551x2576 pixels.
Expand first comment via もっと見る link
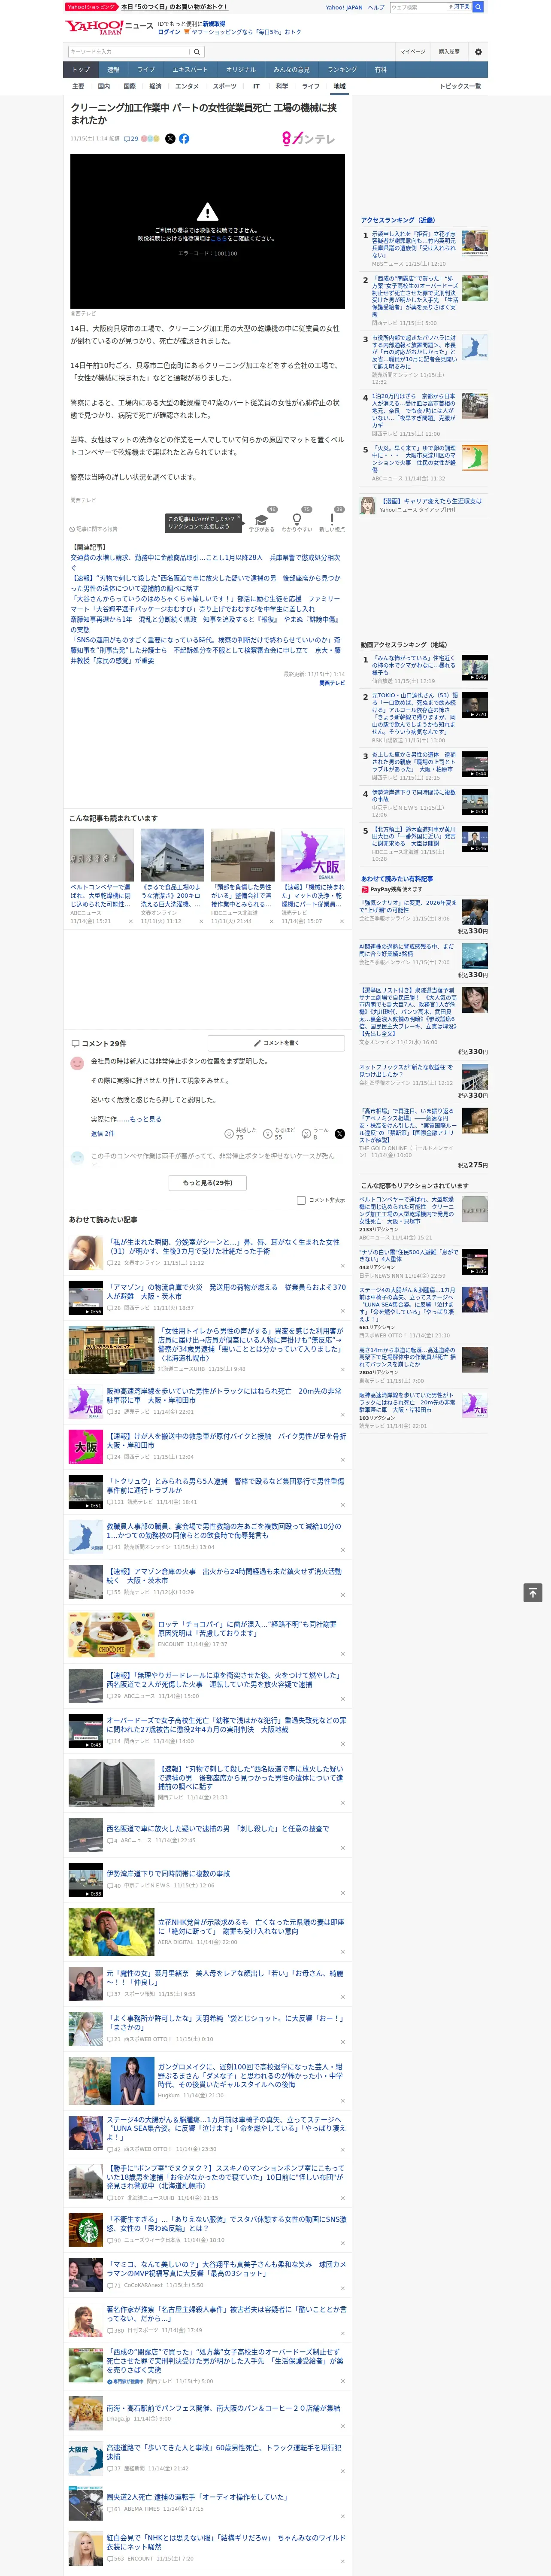point(145,1119)
